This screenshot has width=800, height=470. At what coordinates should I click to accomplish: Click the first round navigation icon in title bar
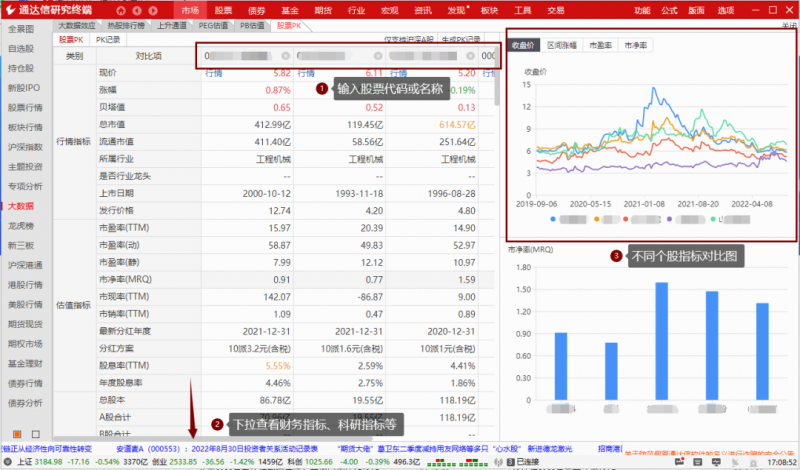pos(121,10)
